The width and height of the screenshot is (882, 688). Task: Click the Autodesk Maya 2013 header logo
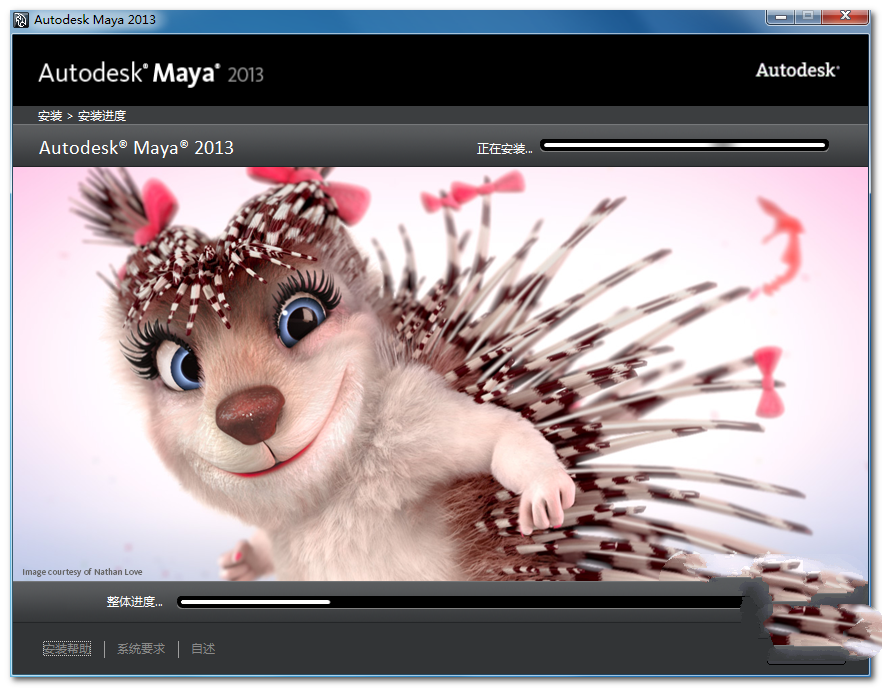click(151, 74)
